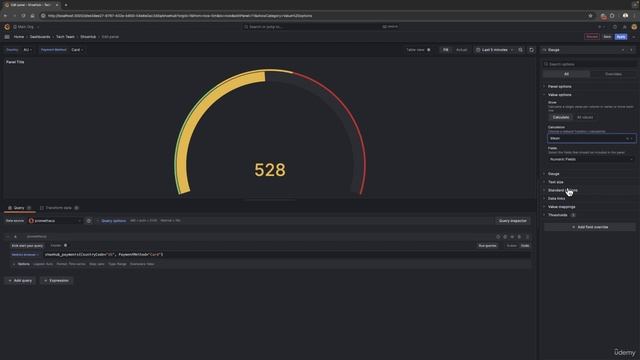Expand the Text size section

click(x=555, y=182)
